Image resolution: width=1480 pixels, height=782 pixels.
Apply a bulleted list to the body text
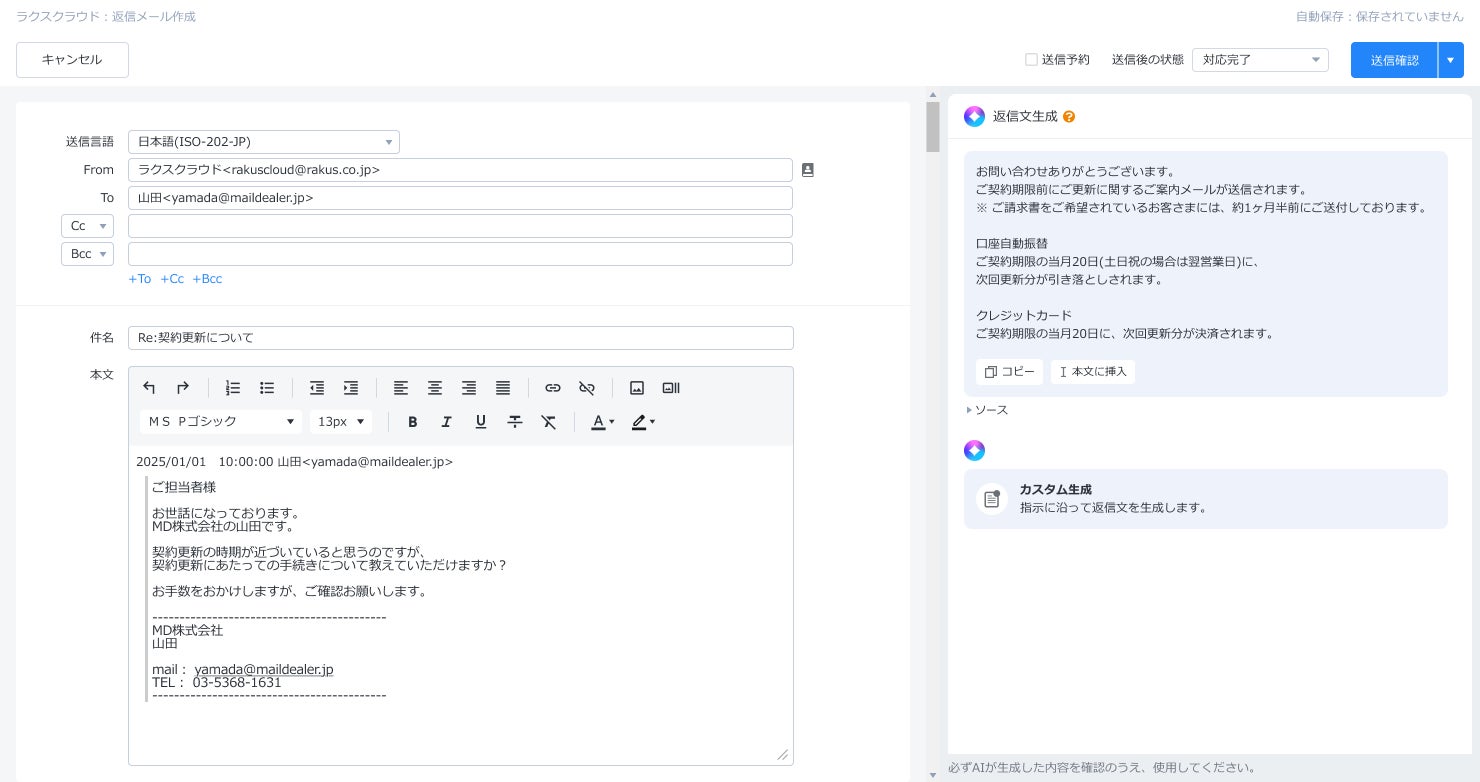(267, 388)
